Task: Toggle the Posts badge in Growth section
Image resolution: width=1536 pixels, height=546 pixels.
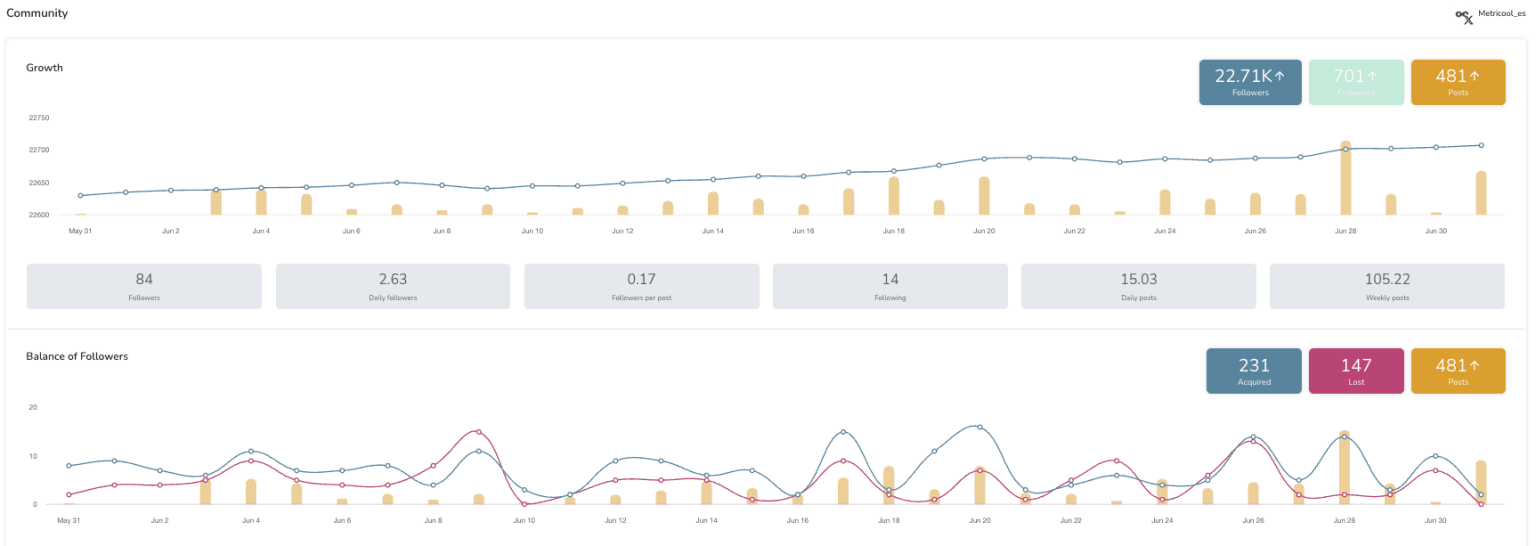Action: coord(1457,82)
